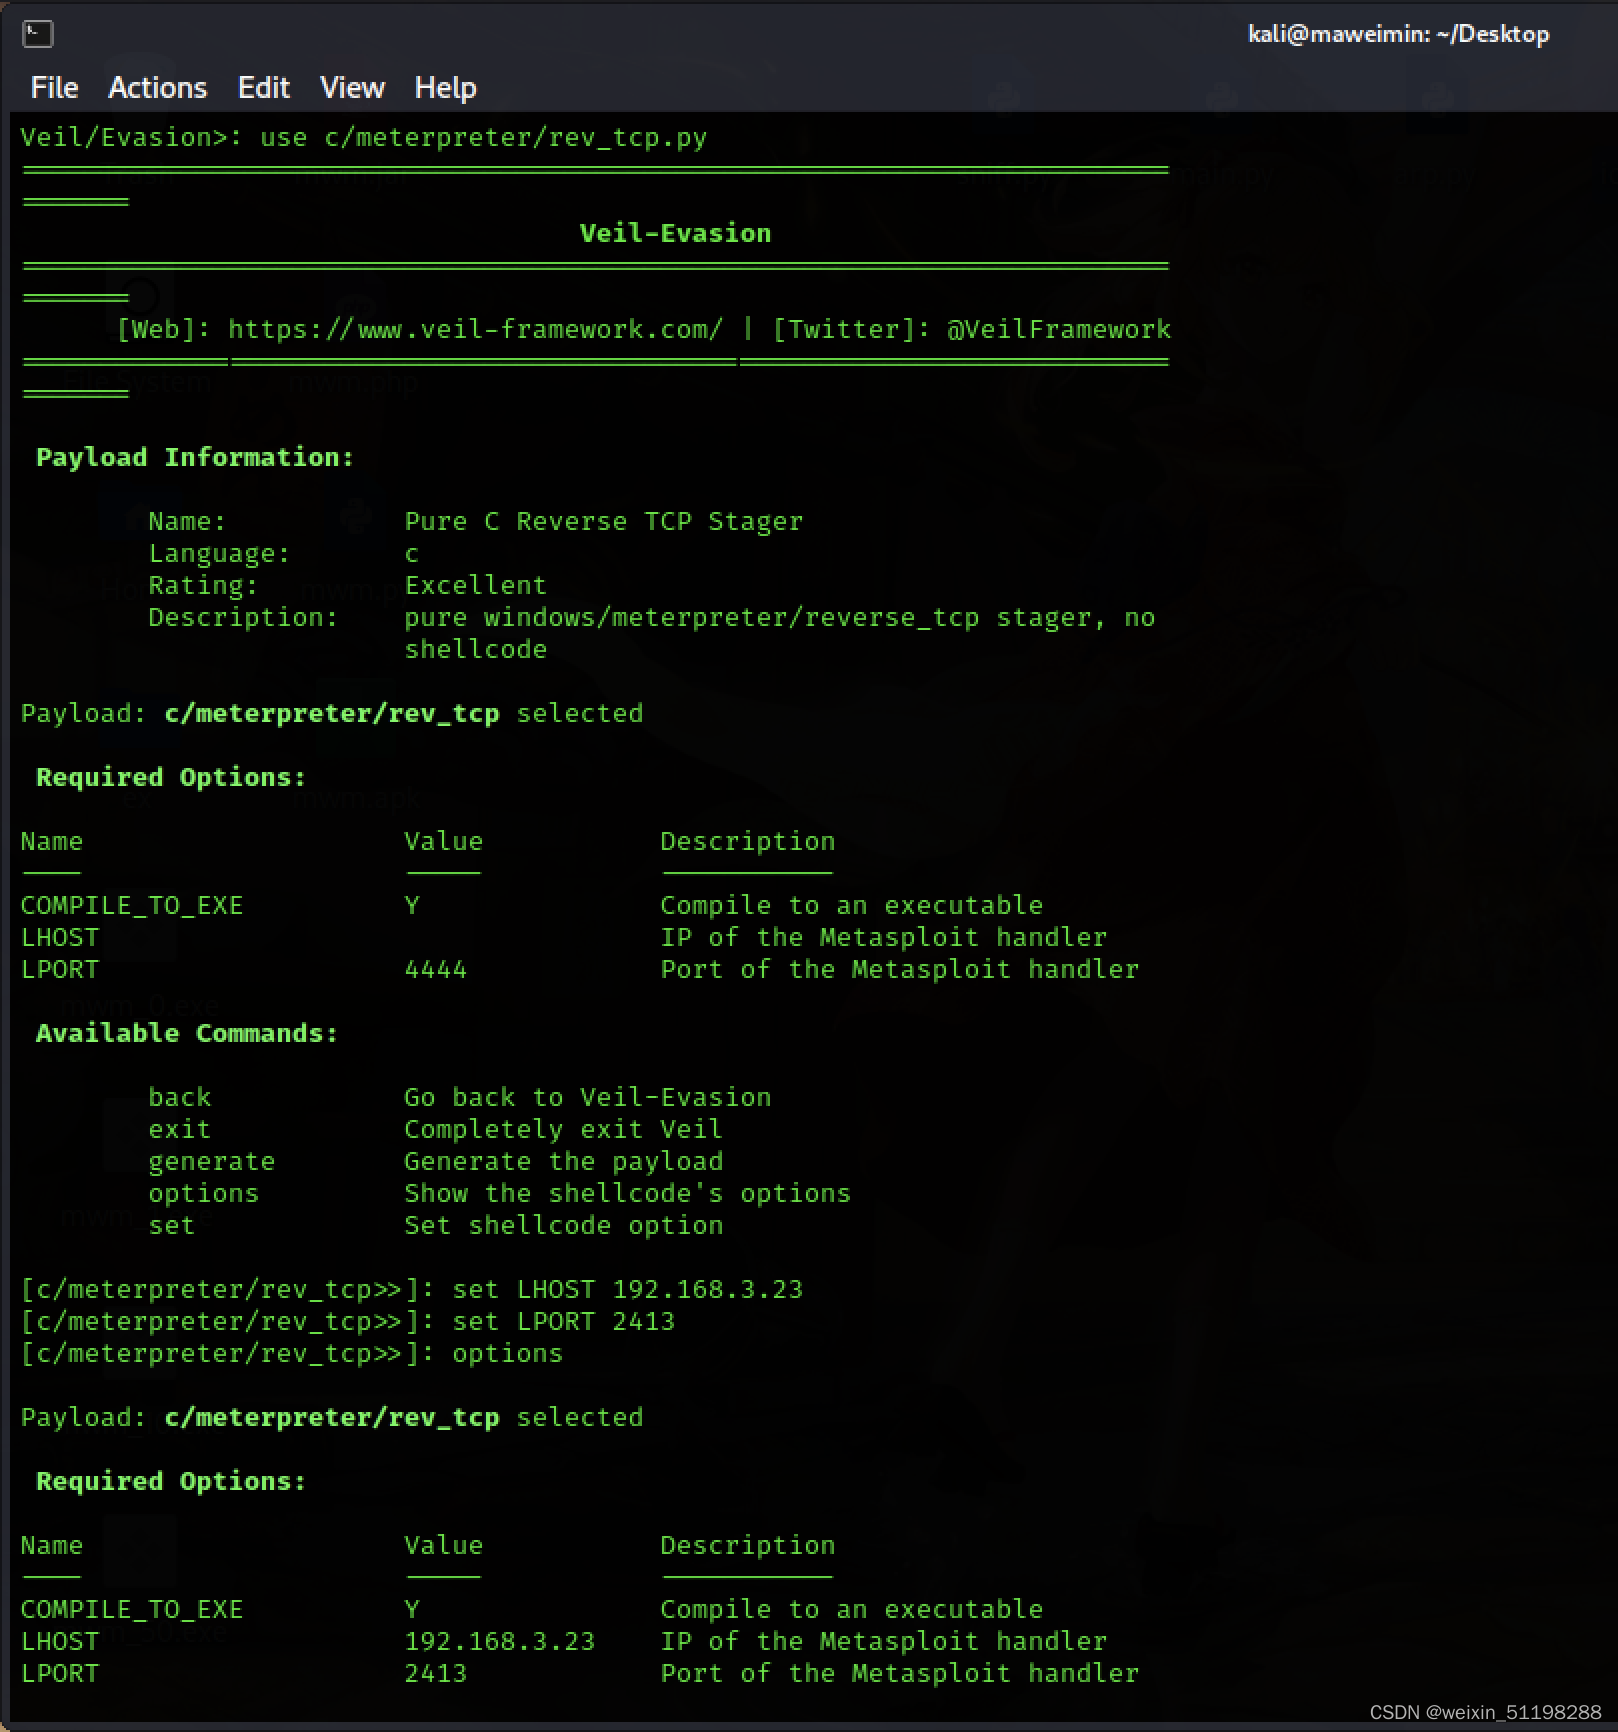The width and height of the screenshot is (1618, 1732).
Task: Click the description's wrapped word 'shellcode'
Action: click(x=475, y=649)
